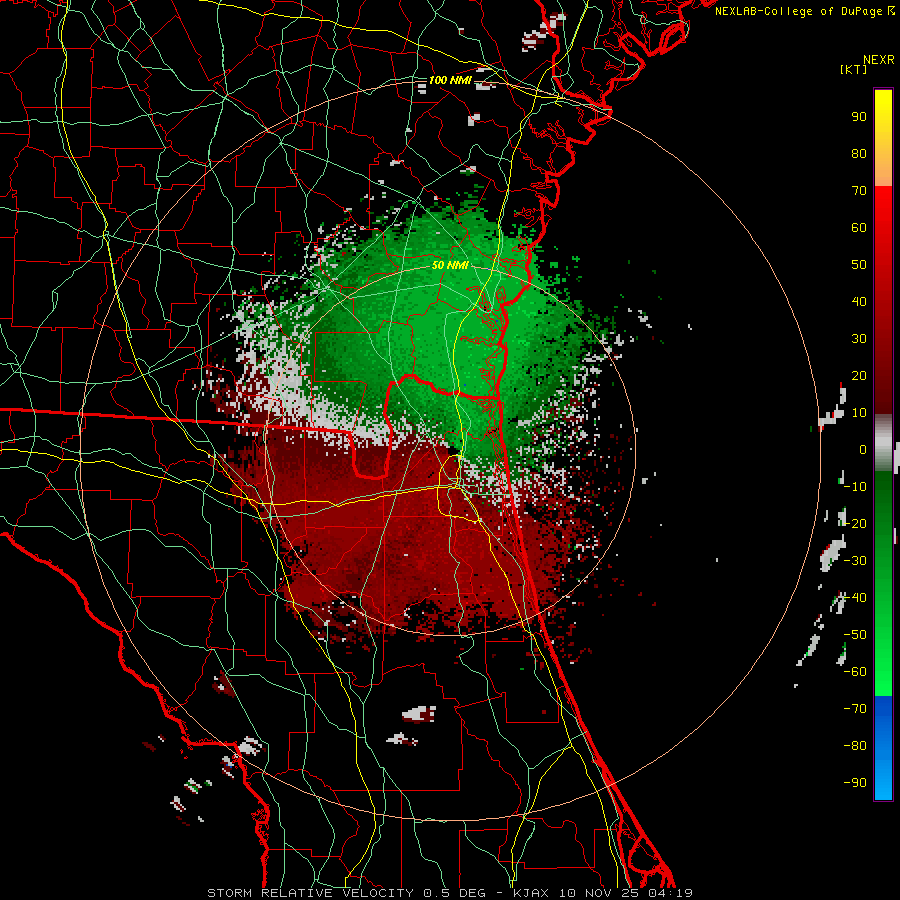The image size is (900, 900).
Task: Click the 60 value on velocity scale
Action: click(x=859, y=228)
